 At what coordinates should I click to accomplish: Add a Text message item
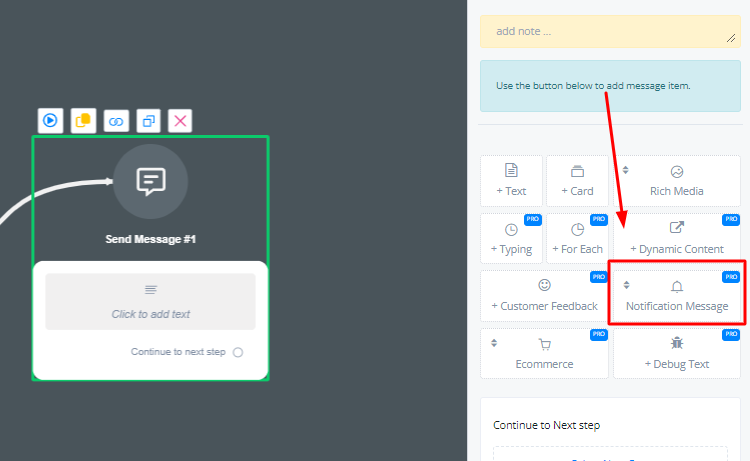coord(511,181)
